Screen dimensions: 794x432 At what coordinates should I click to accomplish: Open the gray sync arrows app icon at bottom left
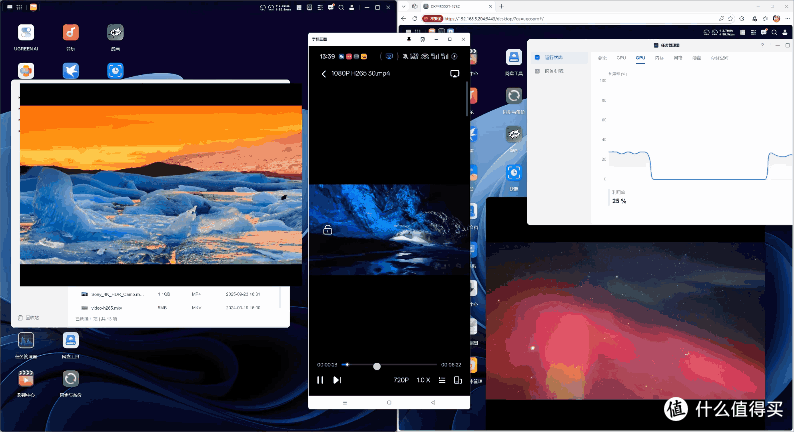click(x=70, y=379)
